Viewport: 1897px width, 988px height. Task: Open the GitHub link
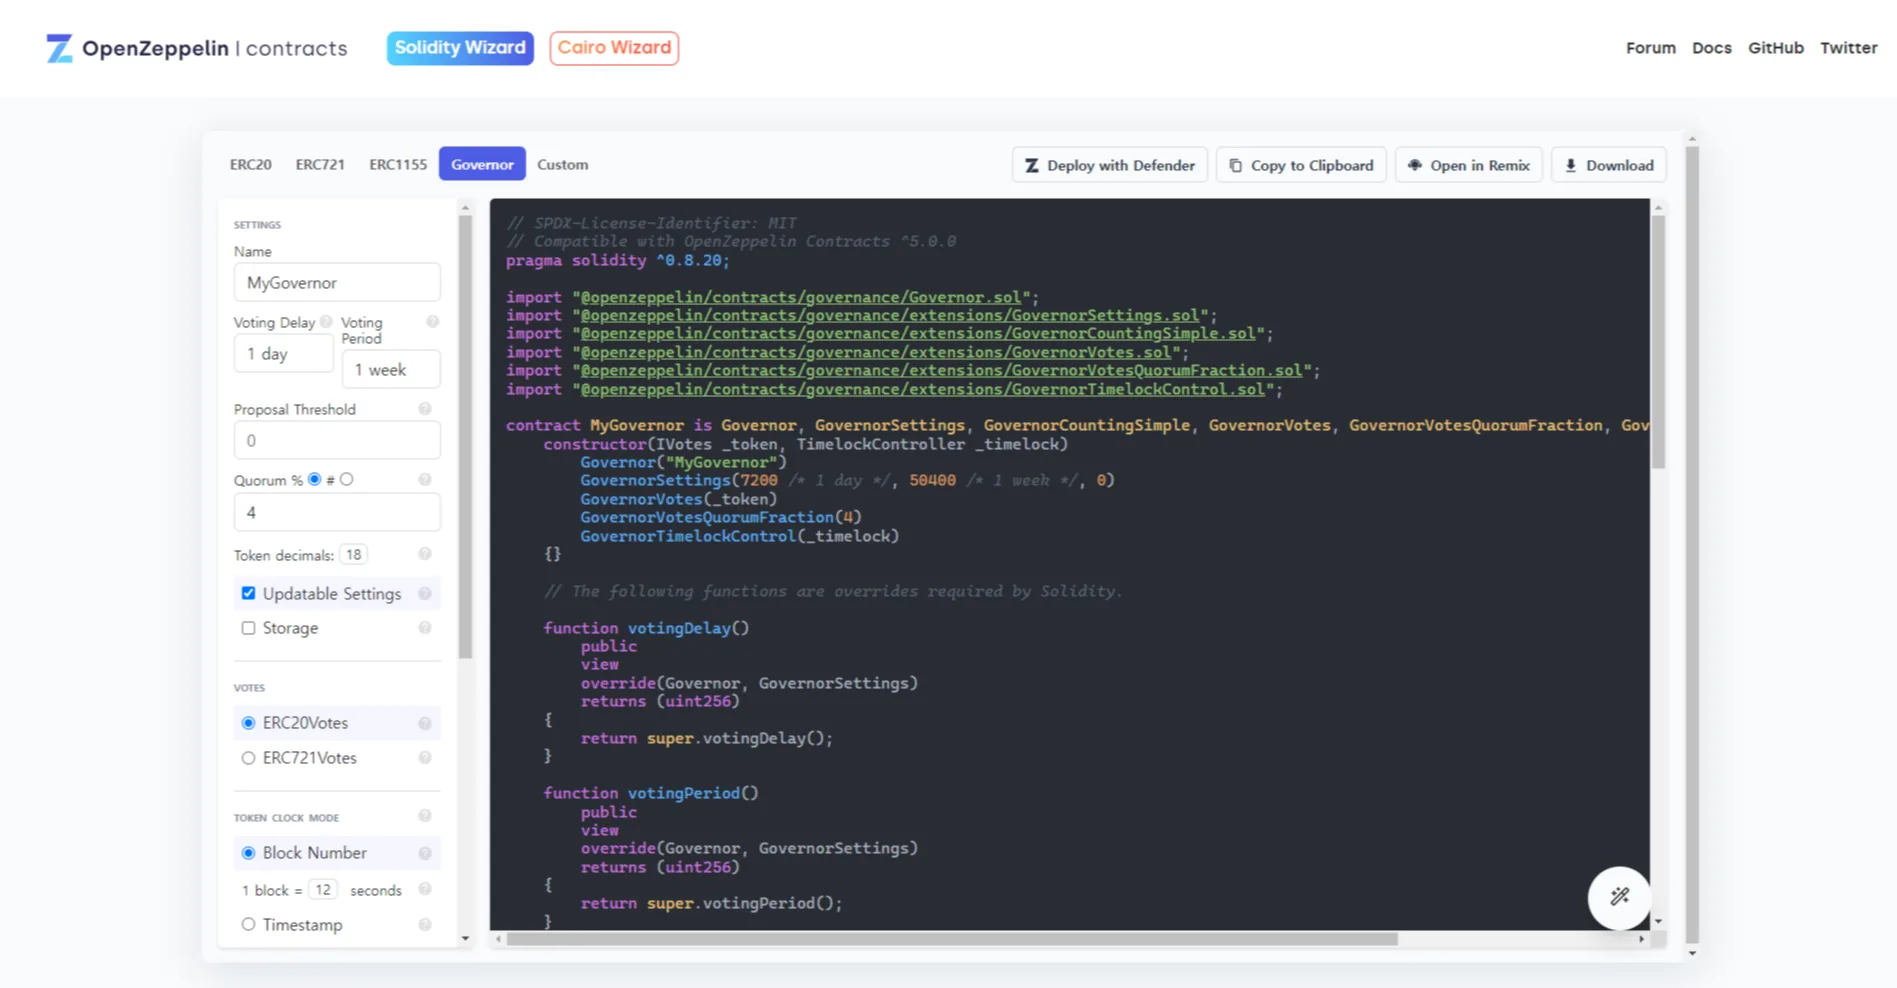(1776, 48)
